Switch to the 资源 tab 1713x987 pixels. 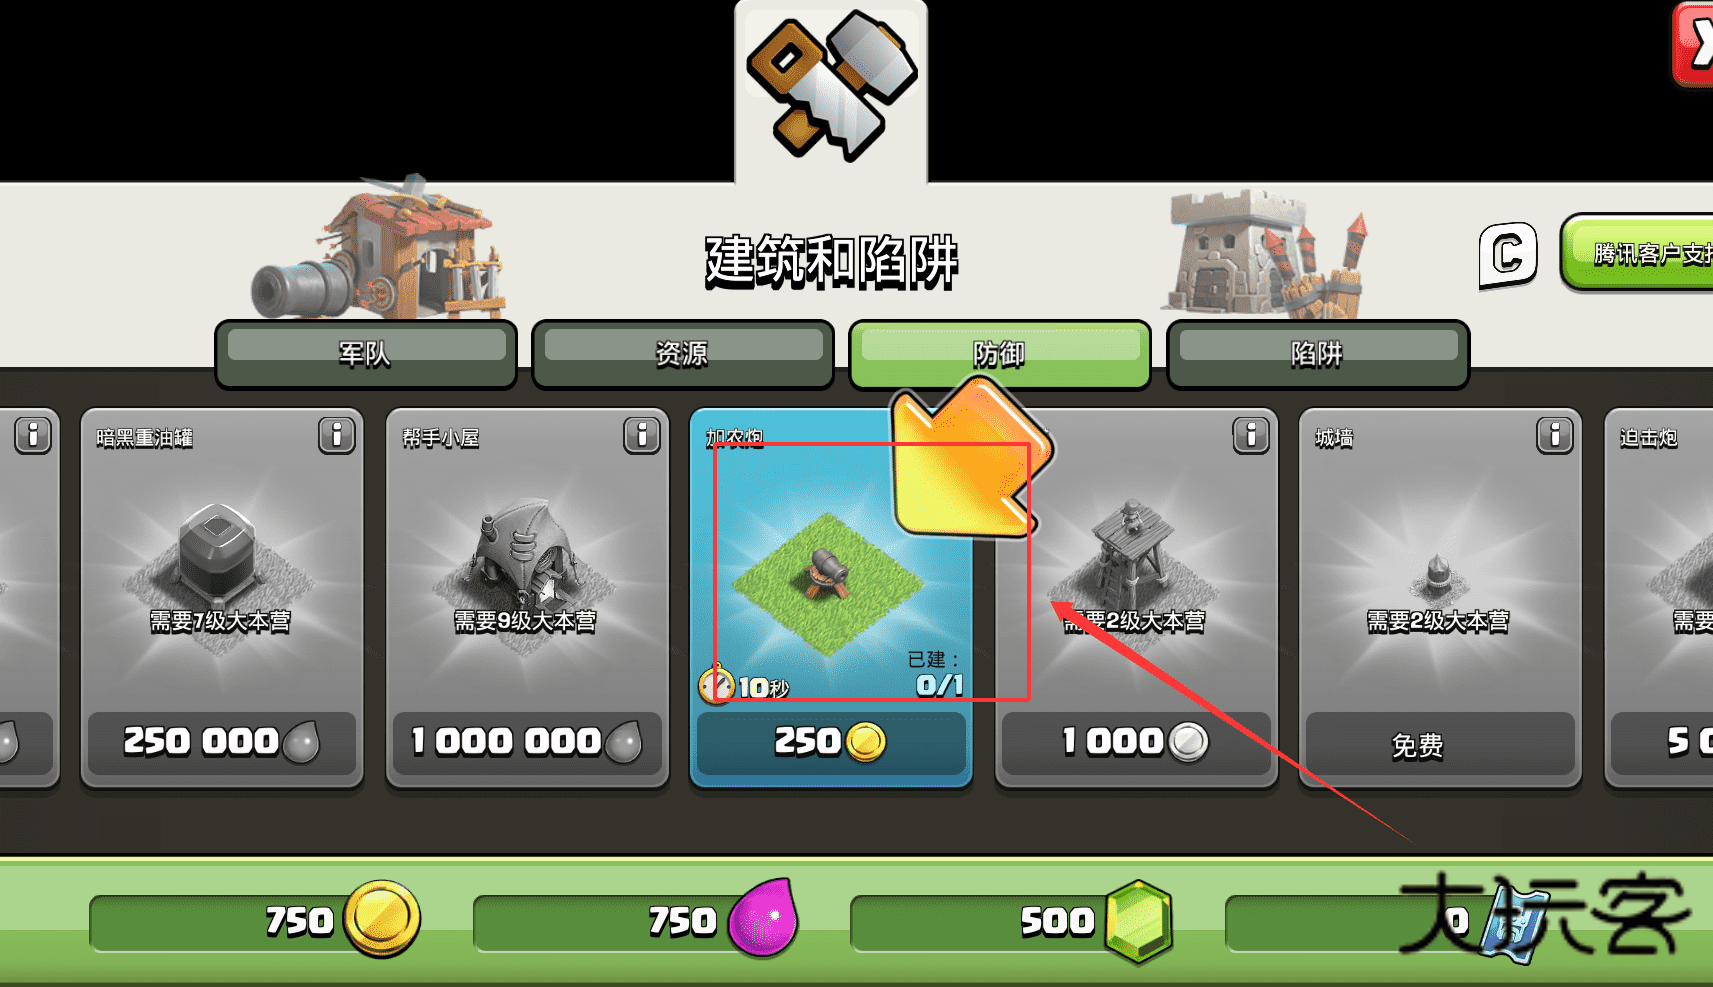tap(682, 354)
